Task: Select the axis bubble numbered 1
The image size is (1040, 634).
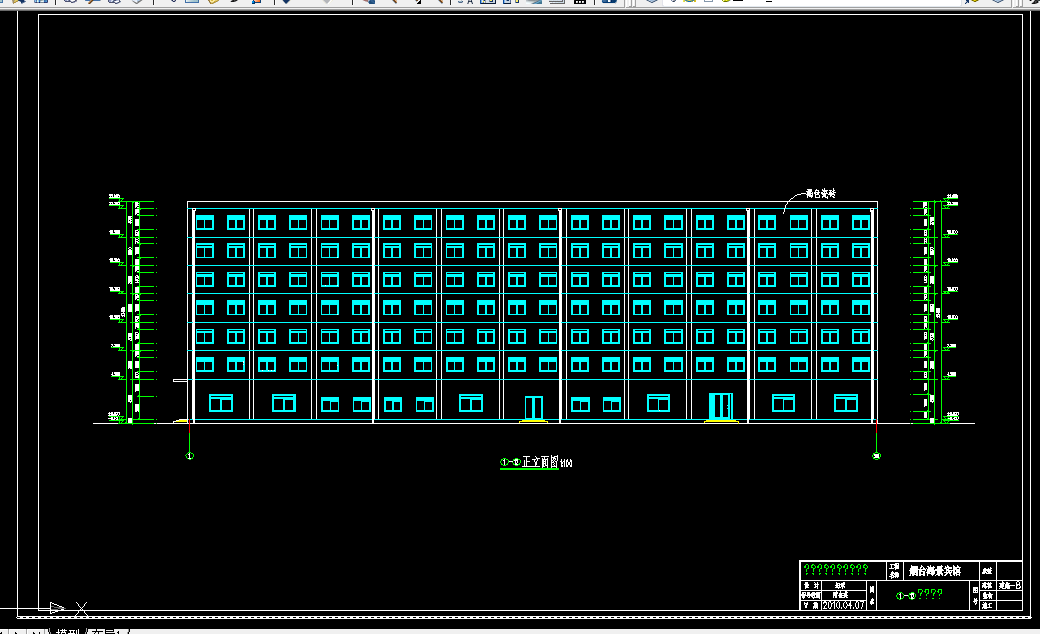Action: [x=190, y=456]
